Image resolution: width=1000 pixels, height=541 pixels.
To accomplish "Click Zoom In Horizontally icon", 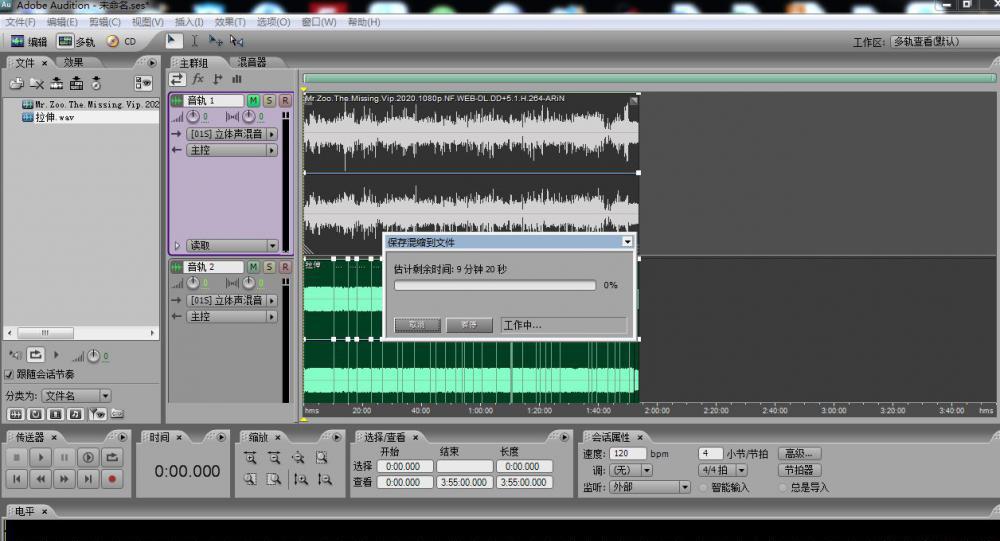I will click(250, 458).
